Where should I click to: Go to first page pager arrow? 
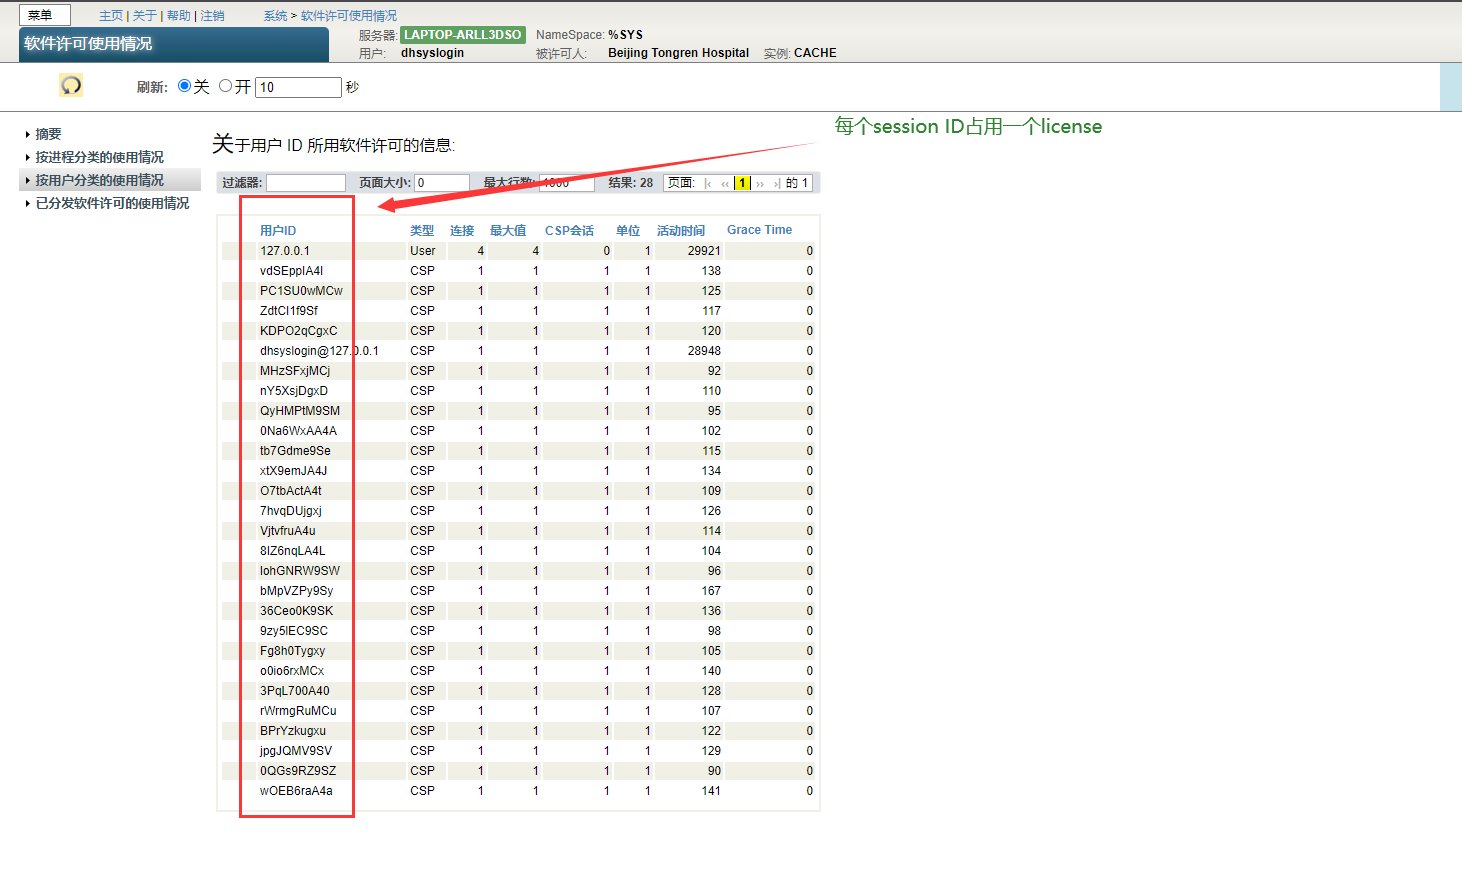pyautogui.click(x=708, y=183)
